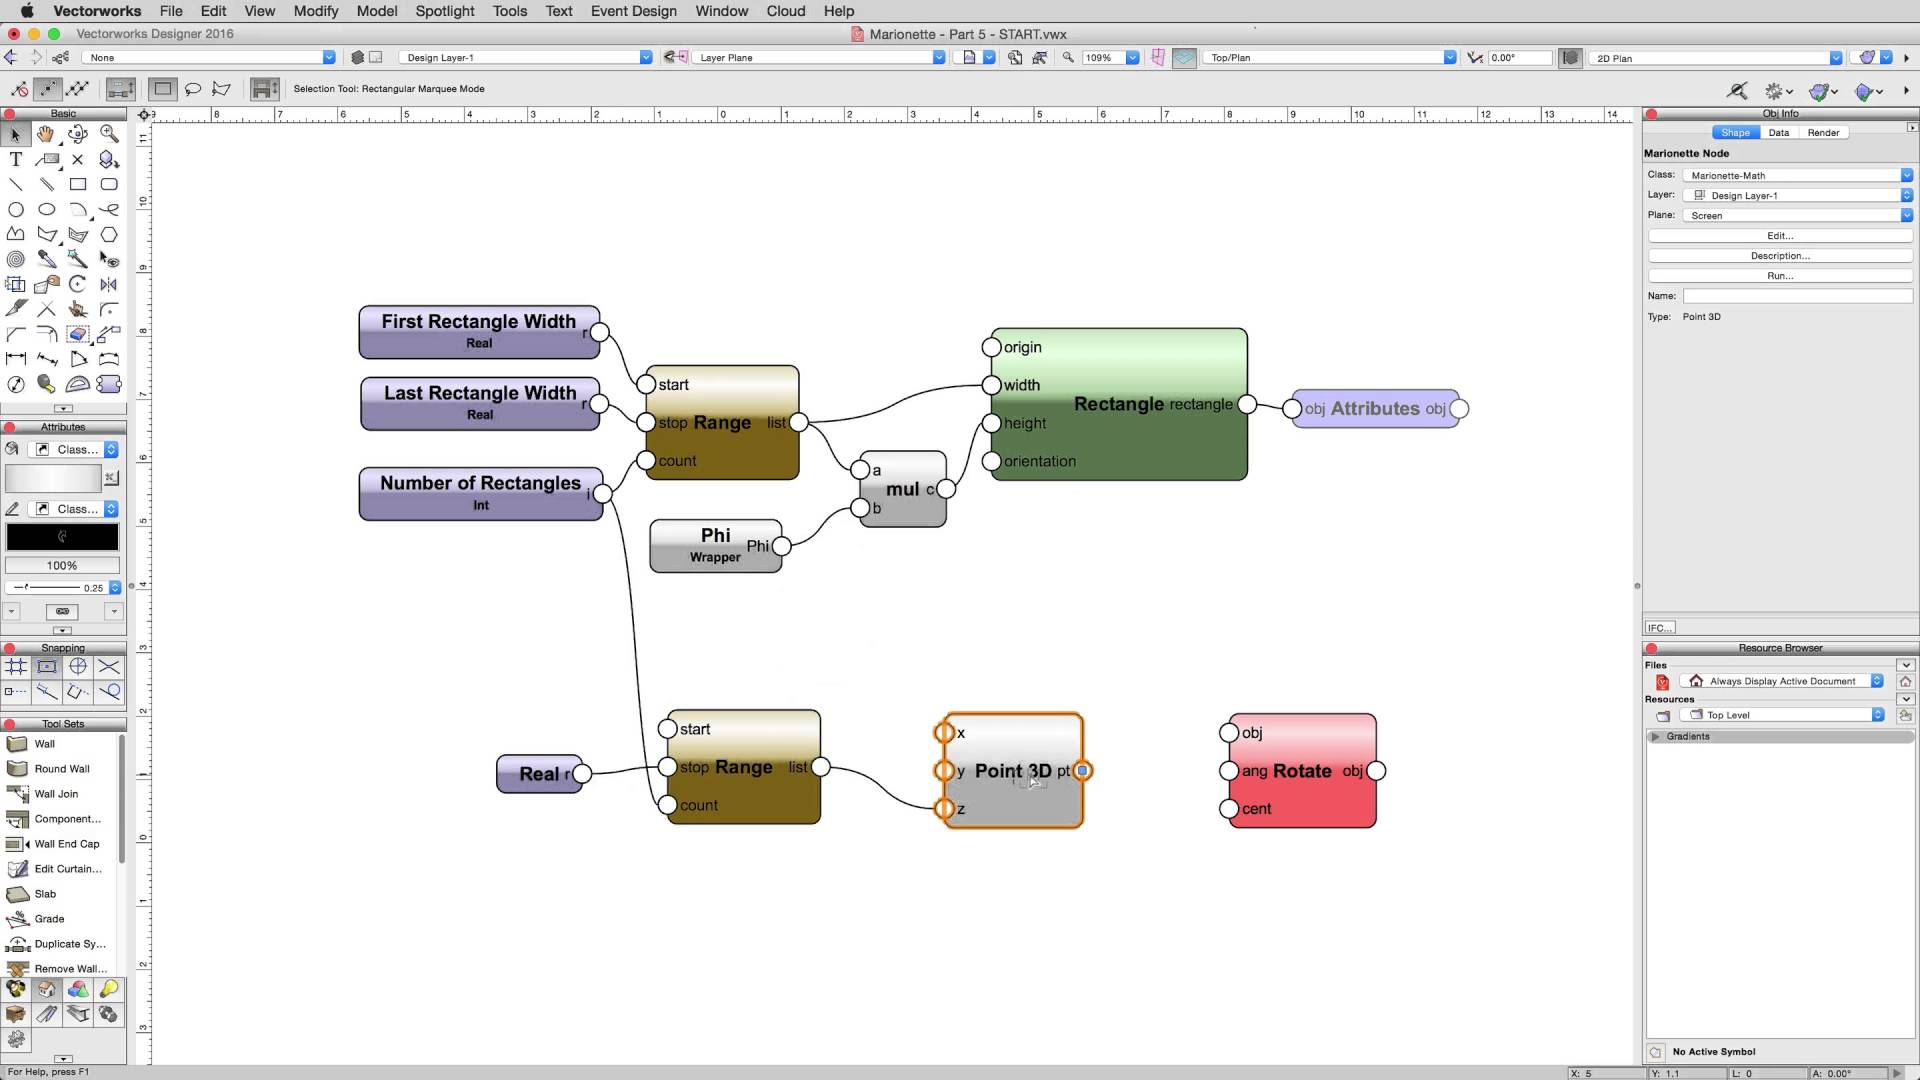Viewport: 1920px width, 1080px height.
Task: Pick the Marionette node tool
Action: (x=108, y=384)
